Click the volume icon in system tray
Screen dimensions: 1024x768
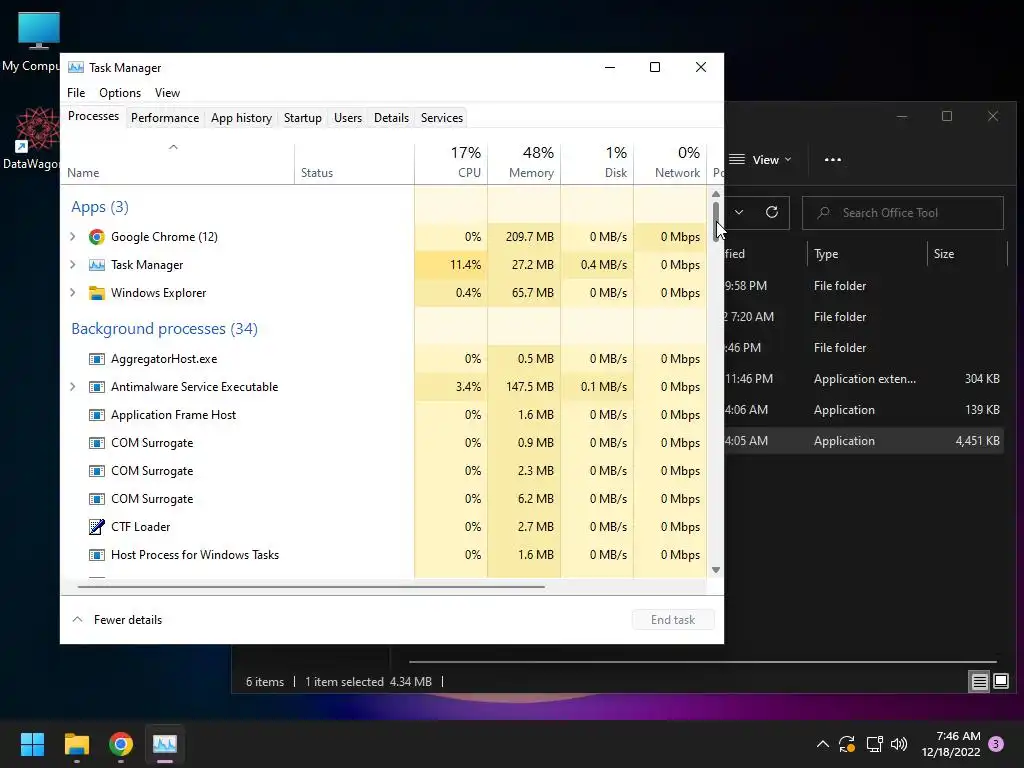tap(899, 744)
